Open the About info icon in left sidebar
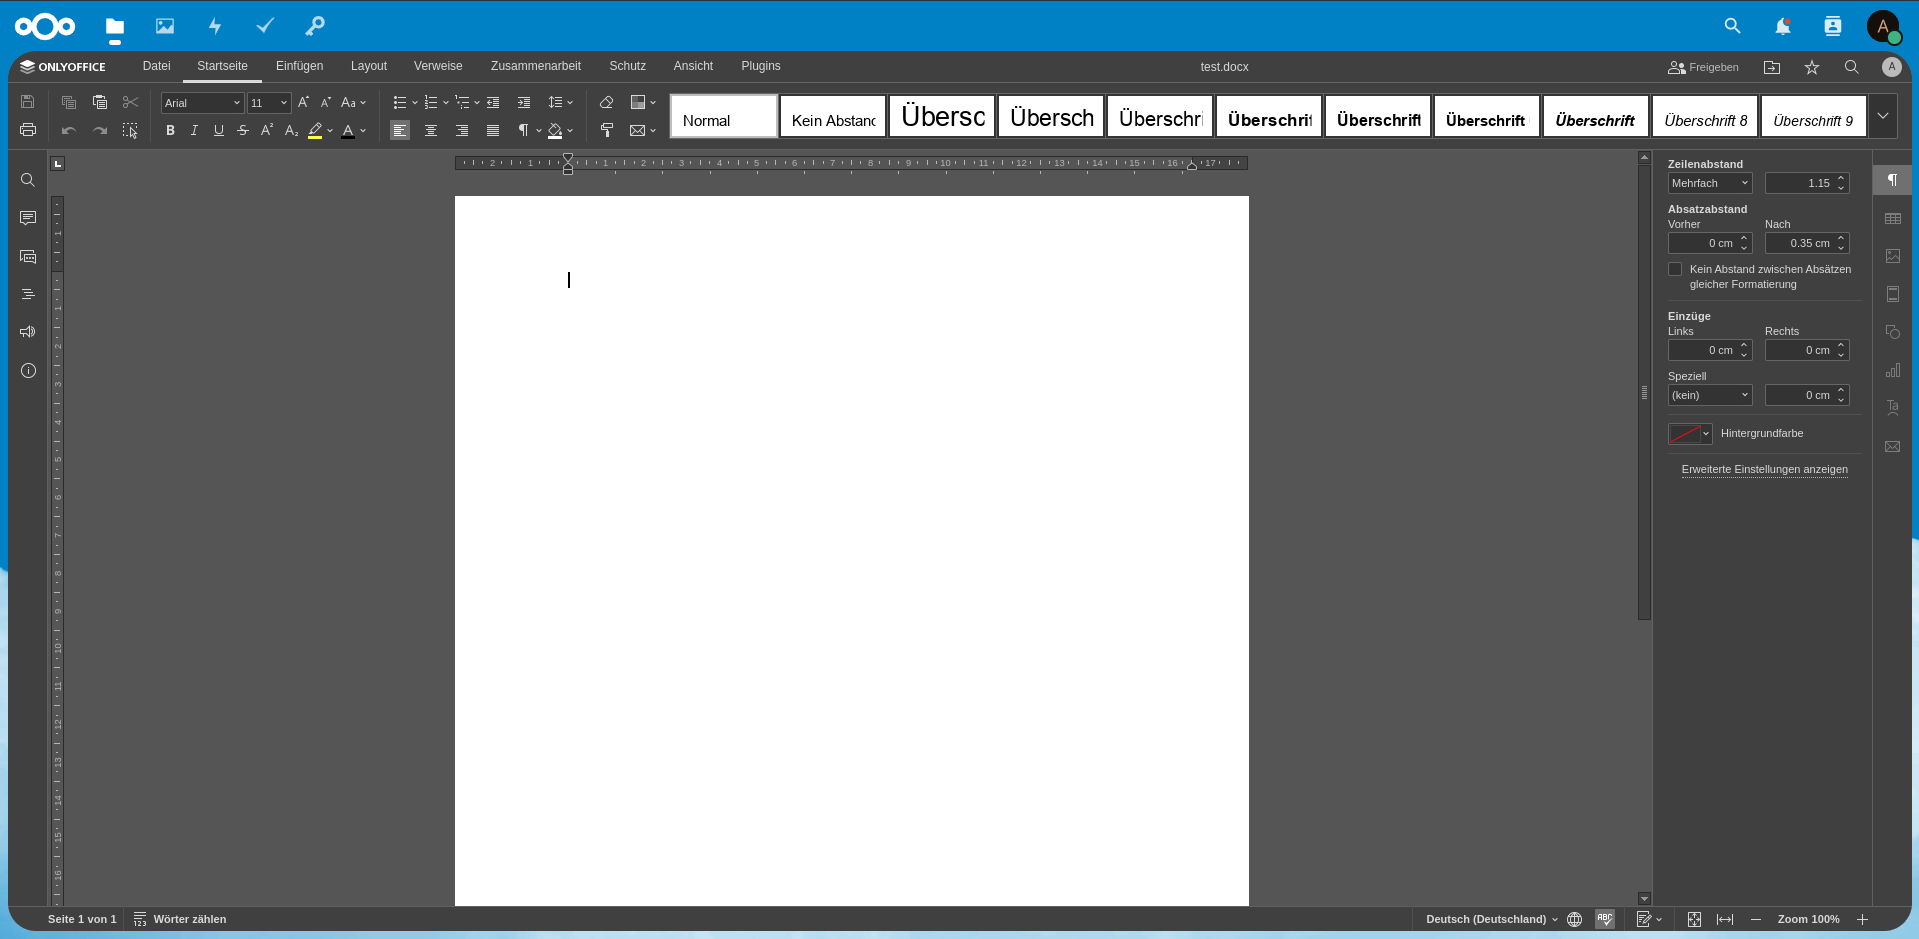The height and width of the screenshot is (939, 1919). tap(28, 370)
